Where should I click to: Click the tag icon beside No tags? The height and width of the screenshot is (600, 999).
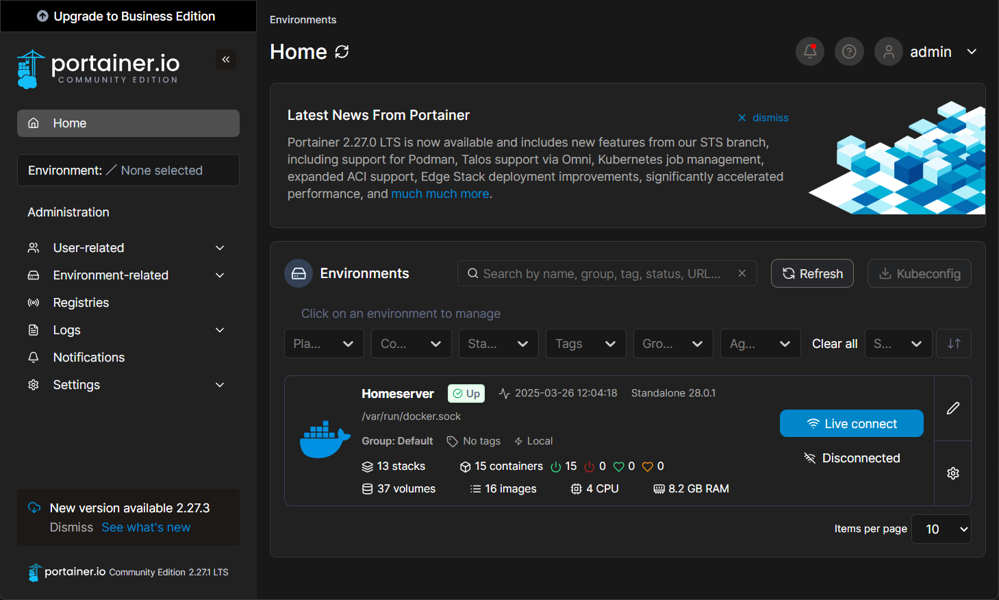click(452, 441)
